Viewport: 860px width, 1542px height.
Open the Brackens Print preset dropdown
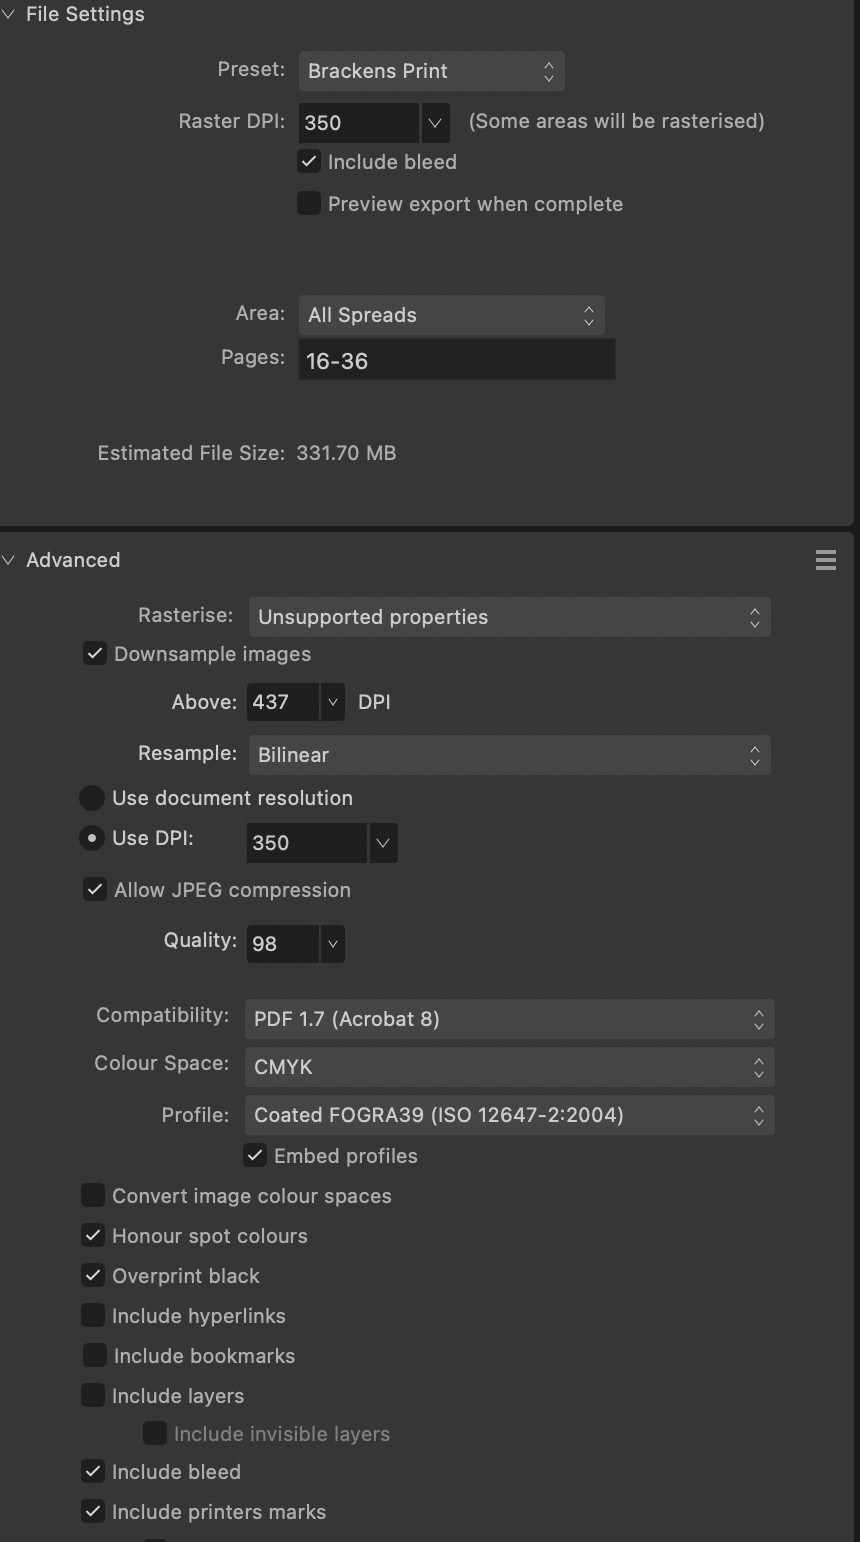(432, 71)
